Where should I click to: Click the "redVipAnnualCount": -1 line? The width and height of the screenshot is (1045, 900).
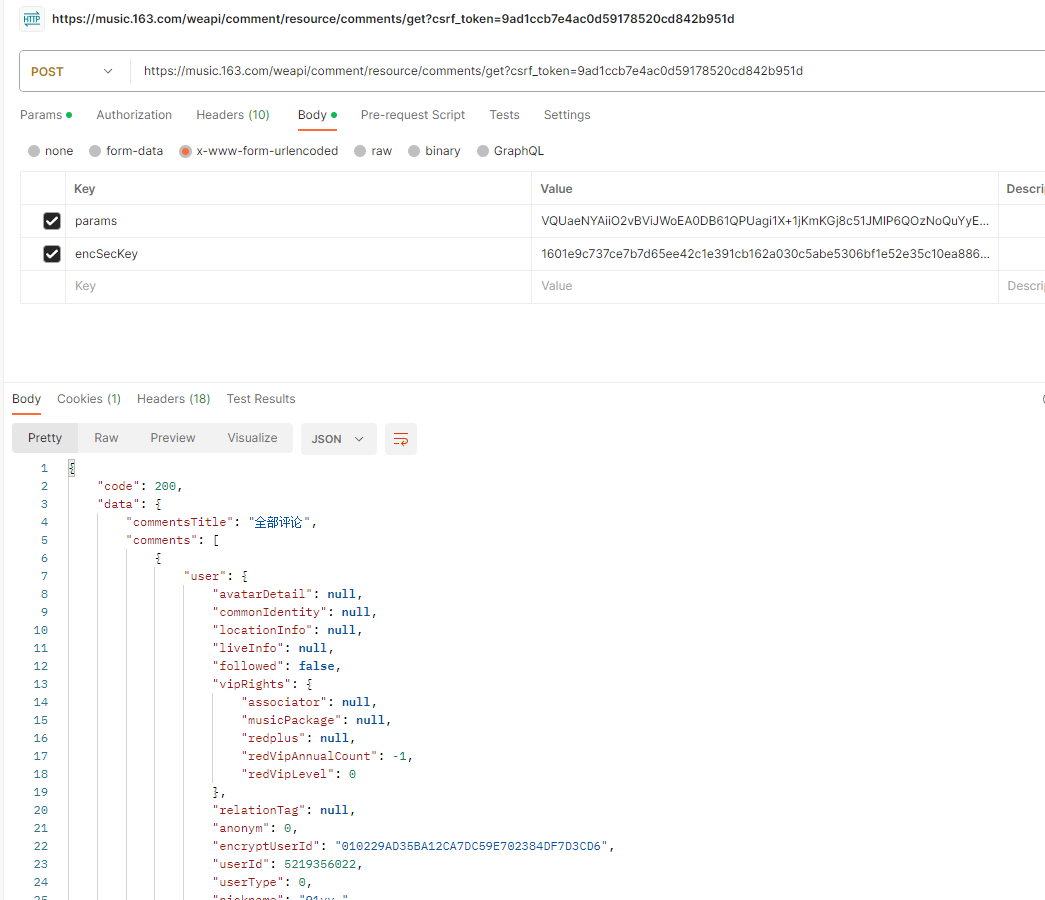(x=327, y=756)
